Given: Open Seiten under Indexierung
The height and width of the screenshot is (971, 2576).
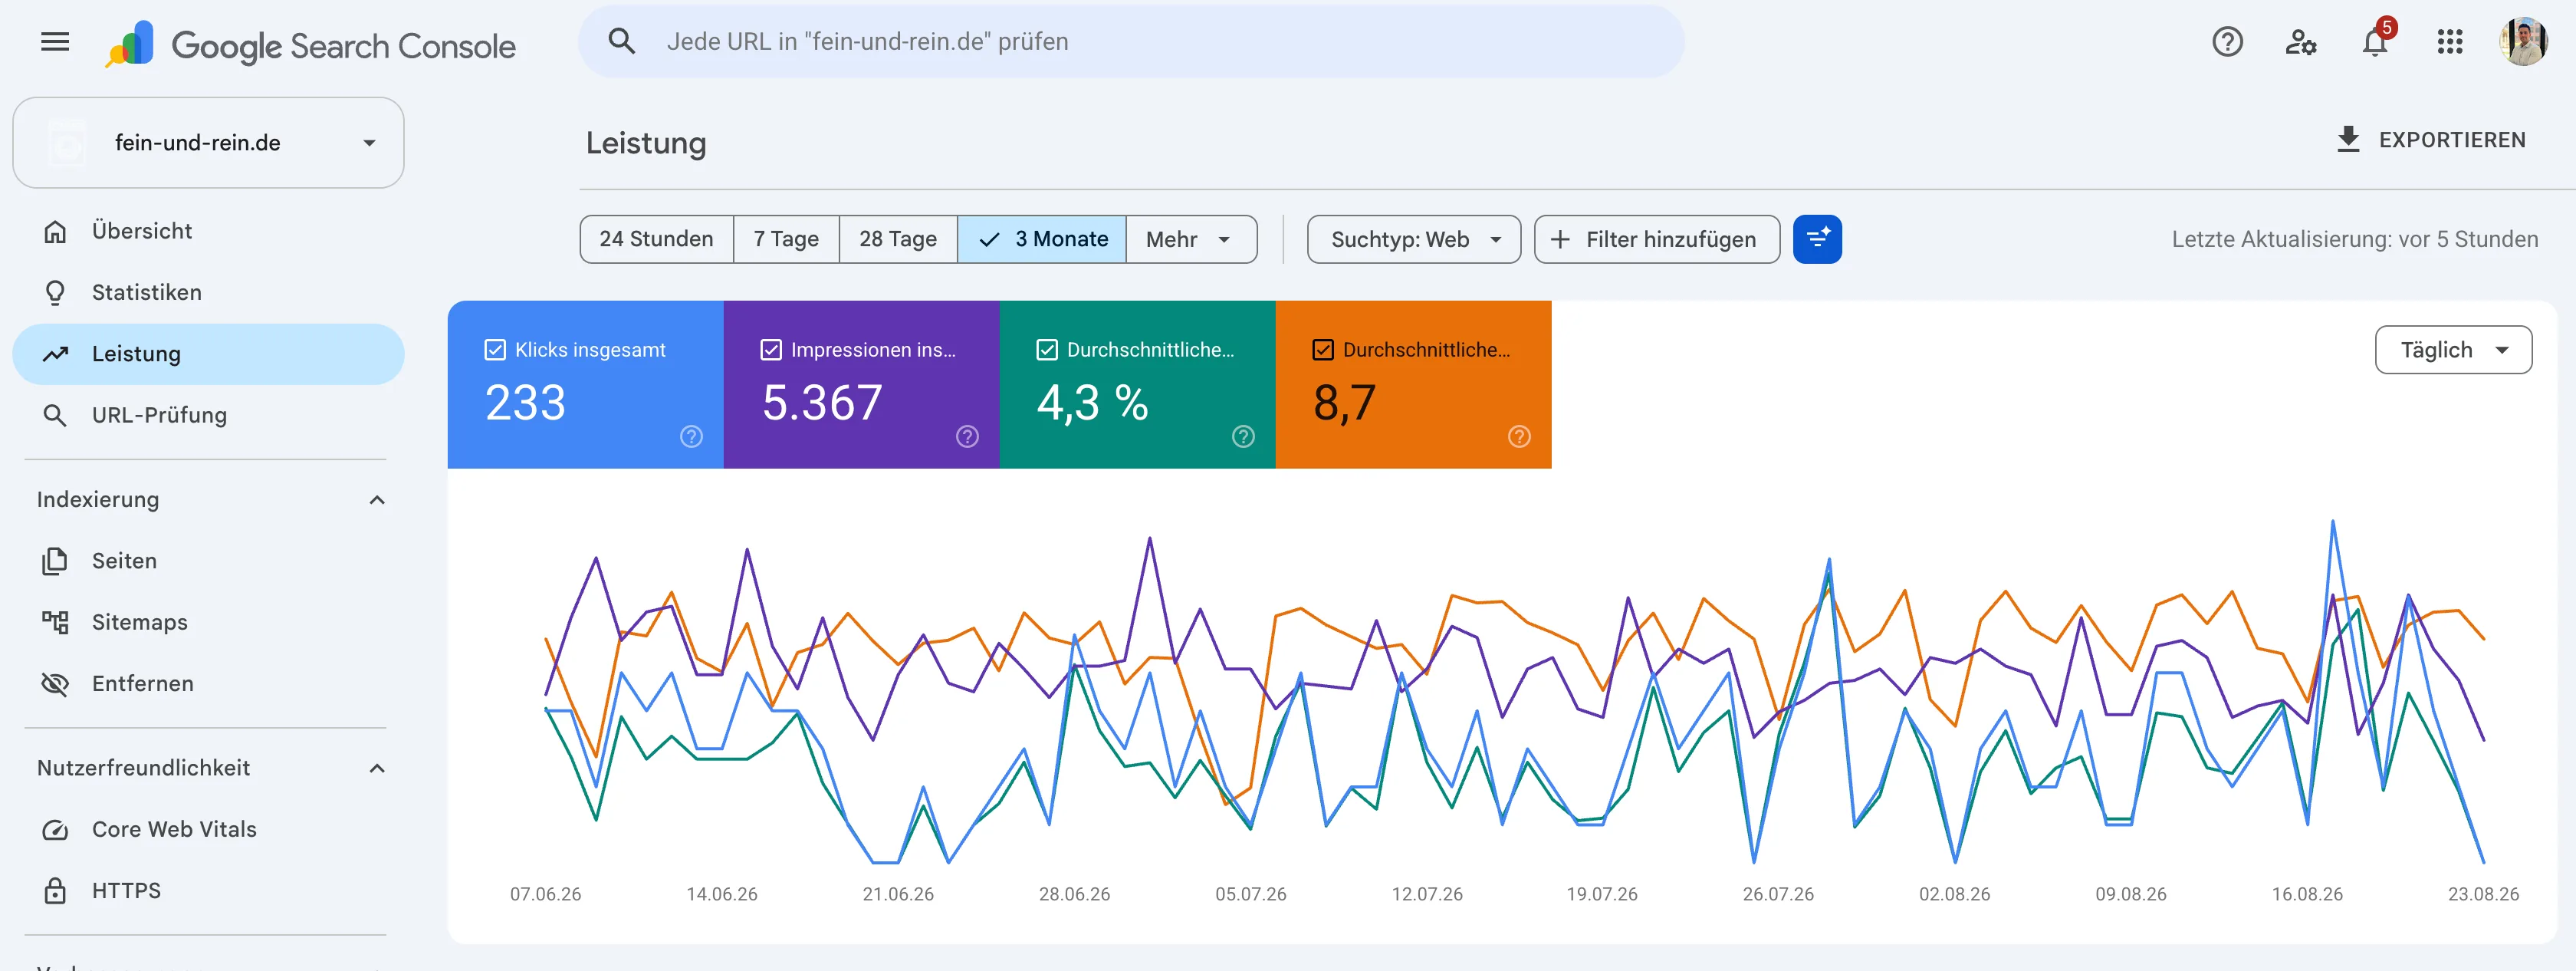Looking at the screenshot, I should click(x=208, y=561).
